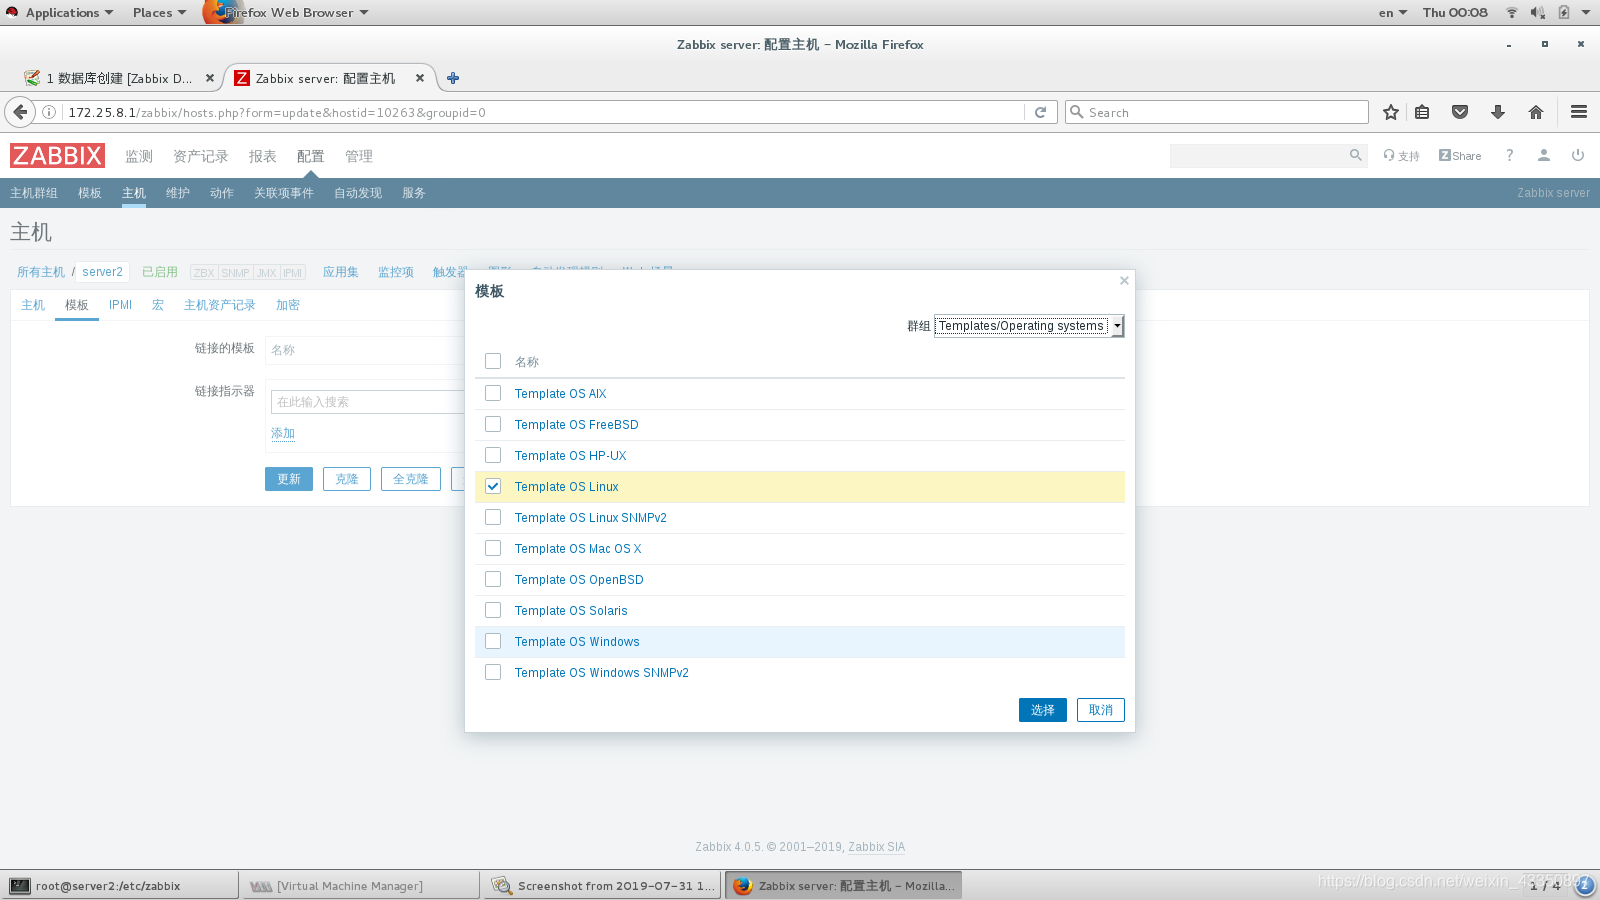Check Template OS Mac OS X checkbox
The height and width of the screenshot is (900, 1600).
[x=493, y=548]
